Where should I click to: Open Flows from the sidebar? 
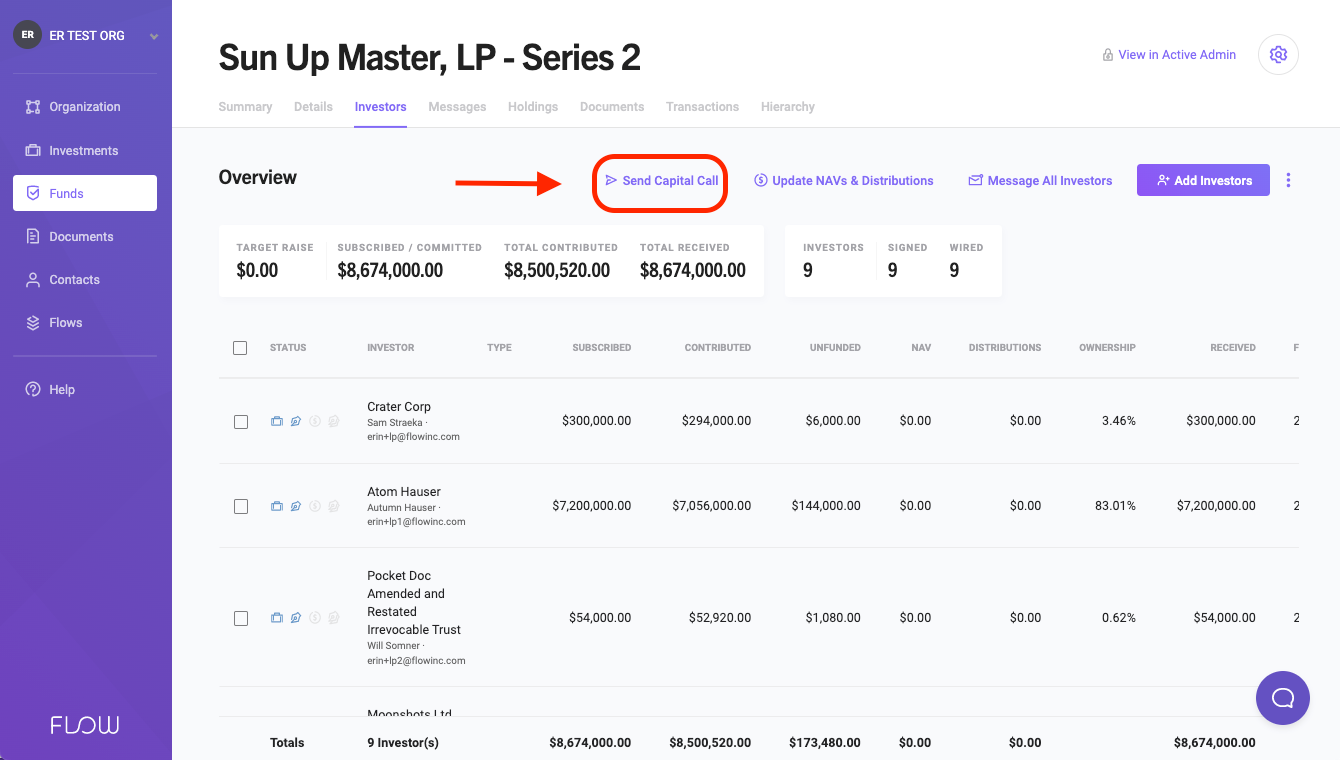pos(66,323)
